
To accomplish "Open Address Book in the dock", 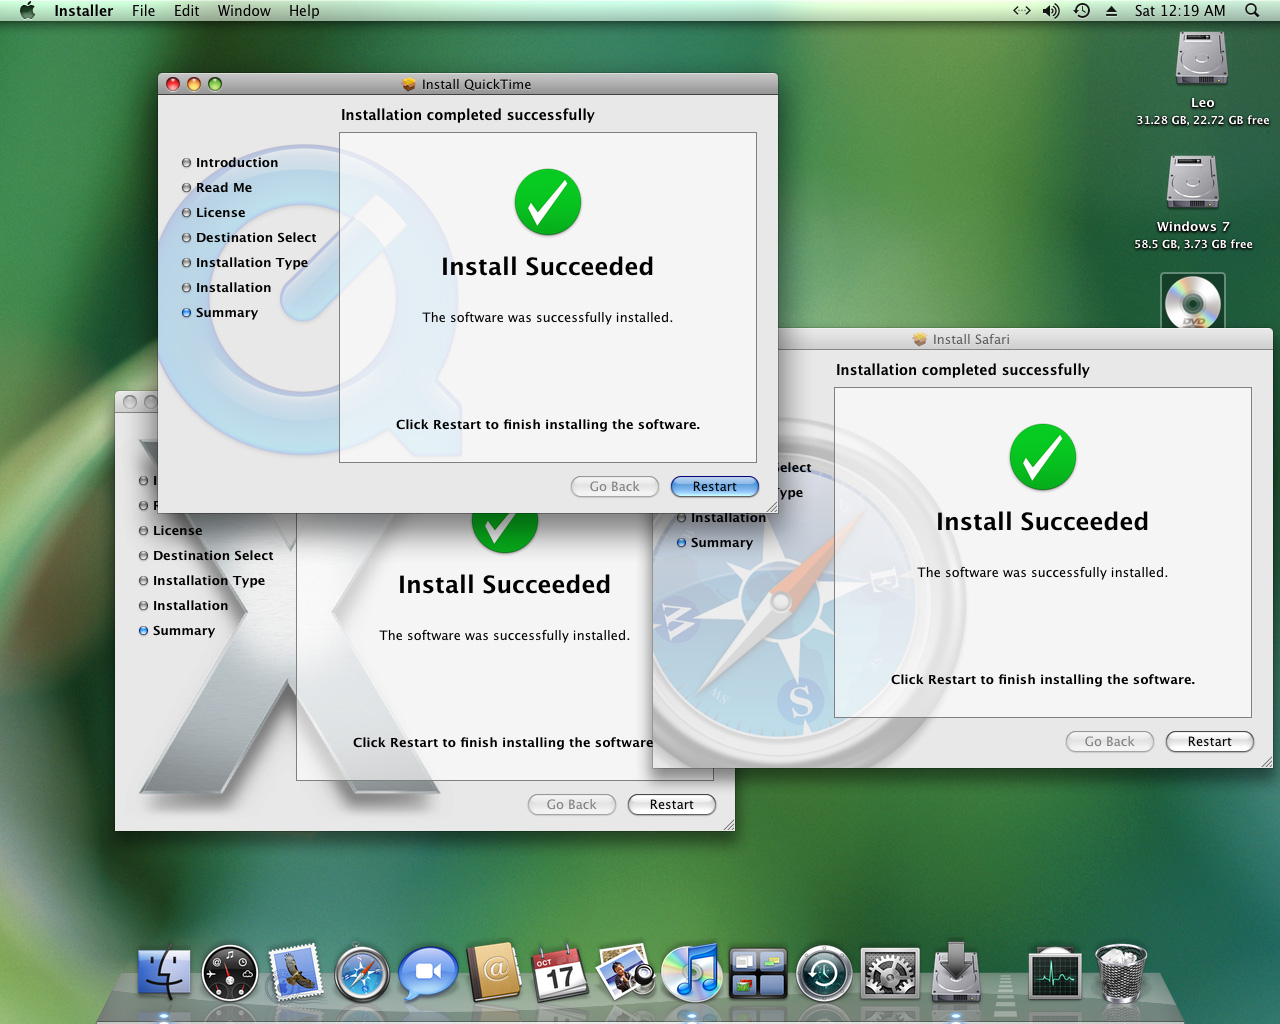I will point(494,972).
